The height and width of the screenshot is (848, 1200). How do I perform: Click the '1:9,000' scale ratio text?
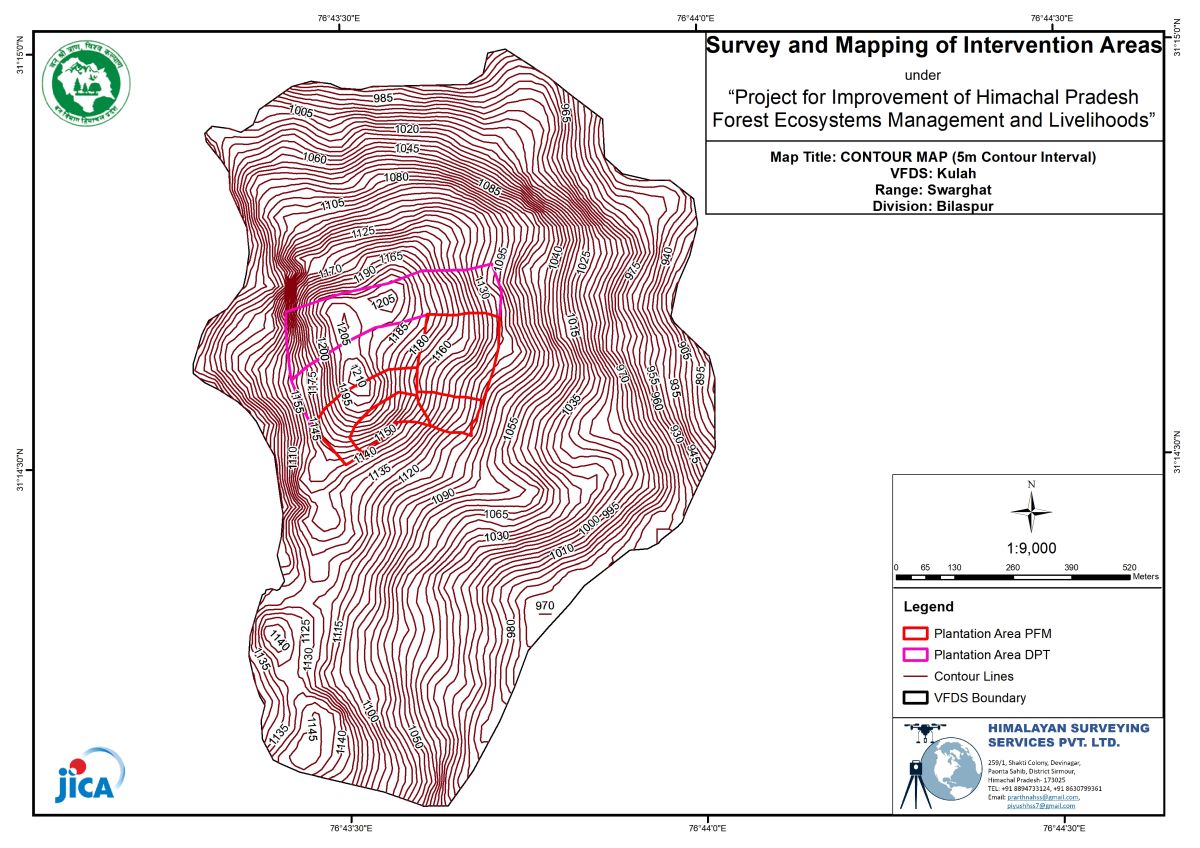point(1031,549)
